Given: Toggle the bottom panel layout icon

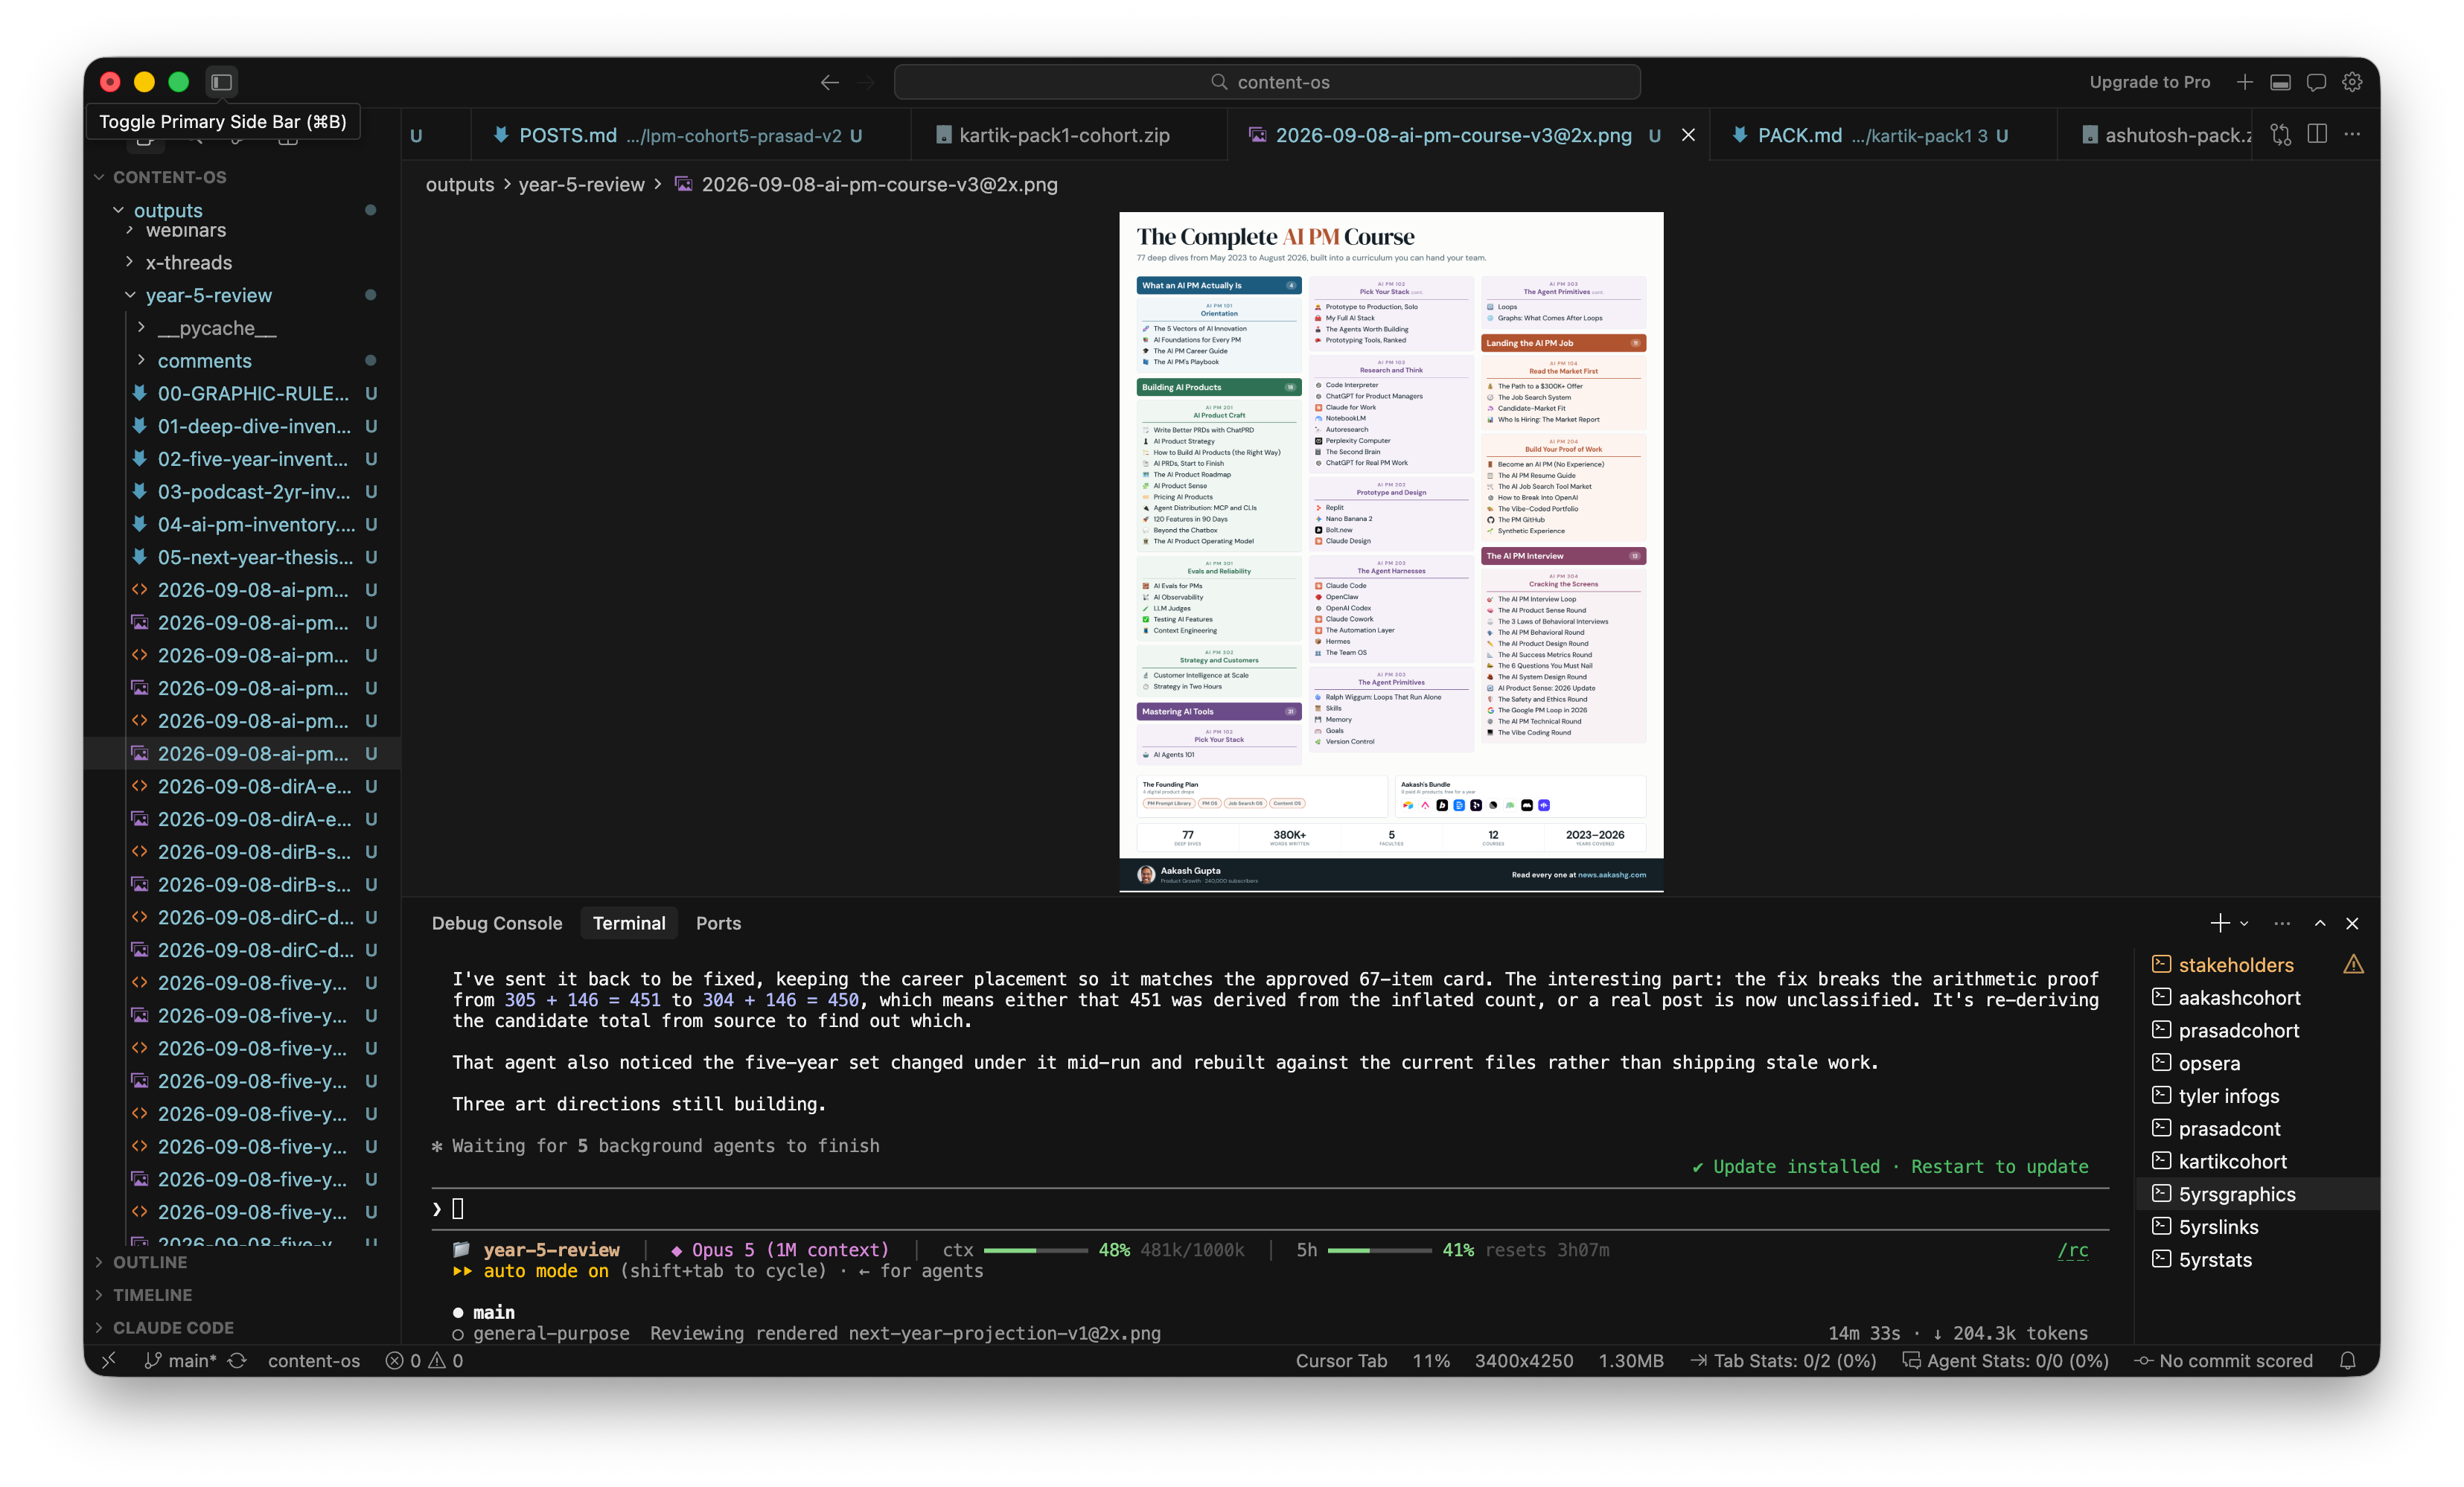Looking at the screenshot, I should click(2280, 82).
